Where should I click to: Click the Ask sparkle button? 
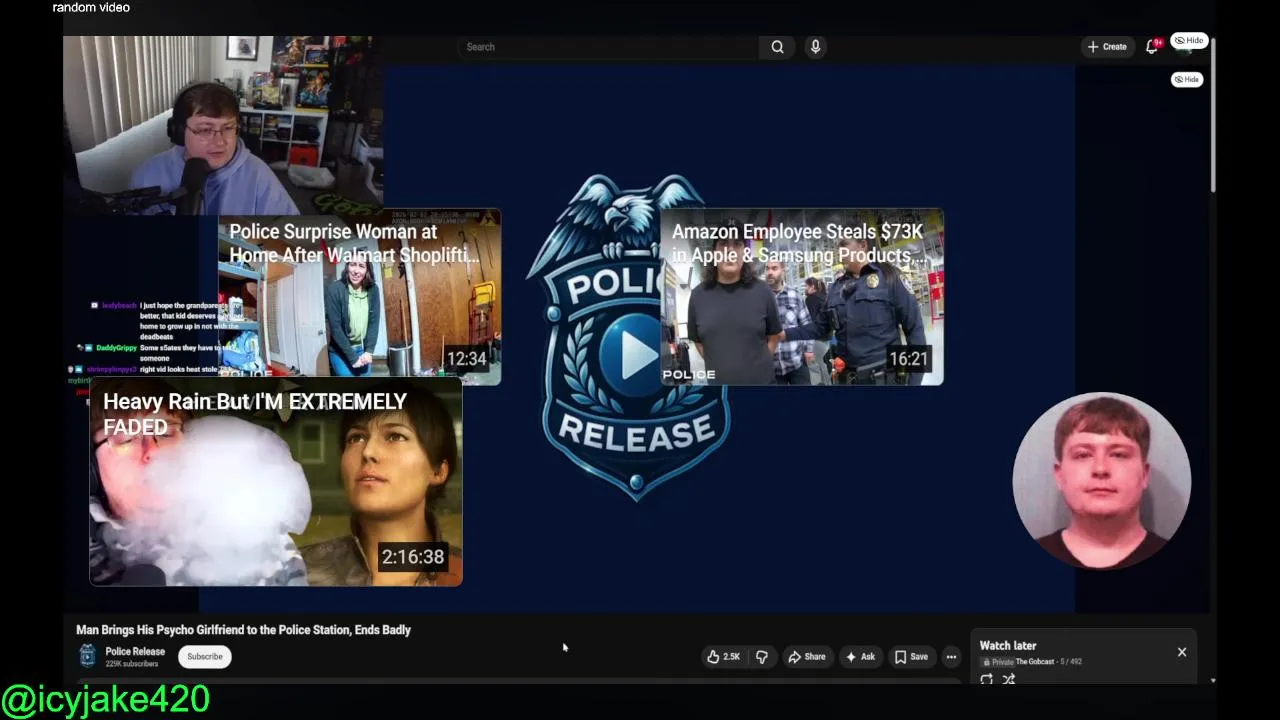click(x=860, y=657)
